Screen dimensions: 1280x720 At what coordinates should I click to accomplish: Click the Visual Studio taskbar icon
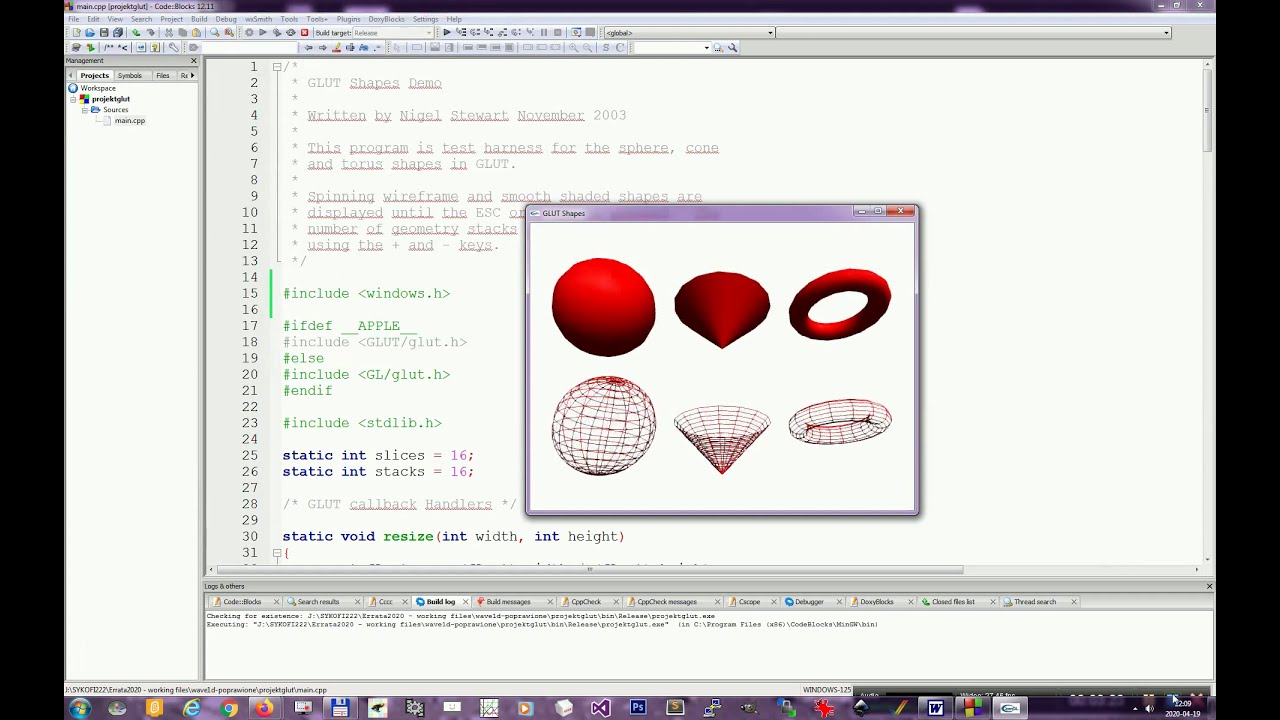600,708
